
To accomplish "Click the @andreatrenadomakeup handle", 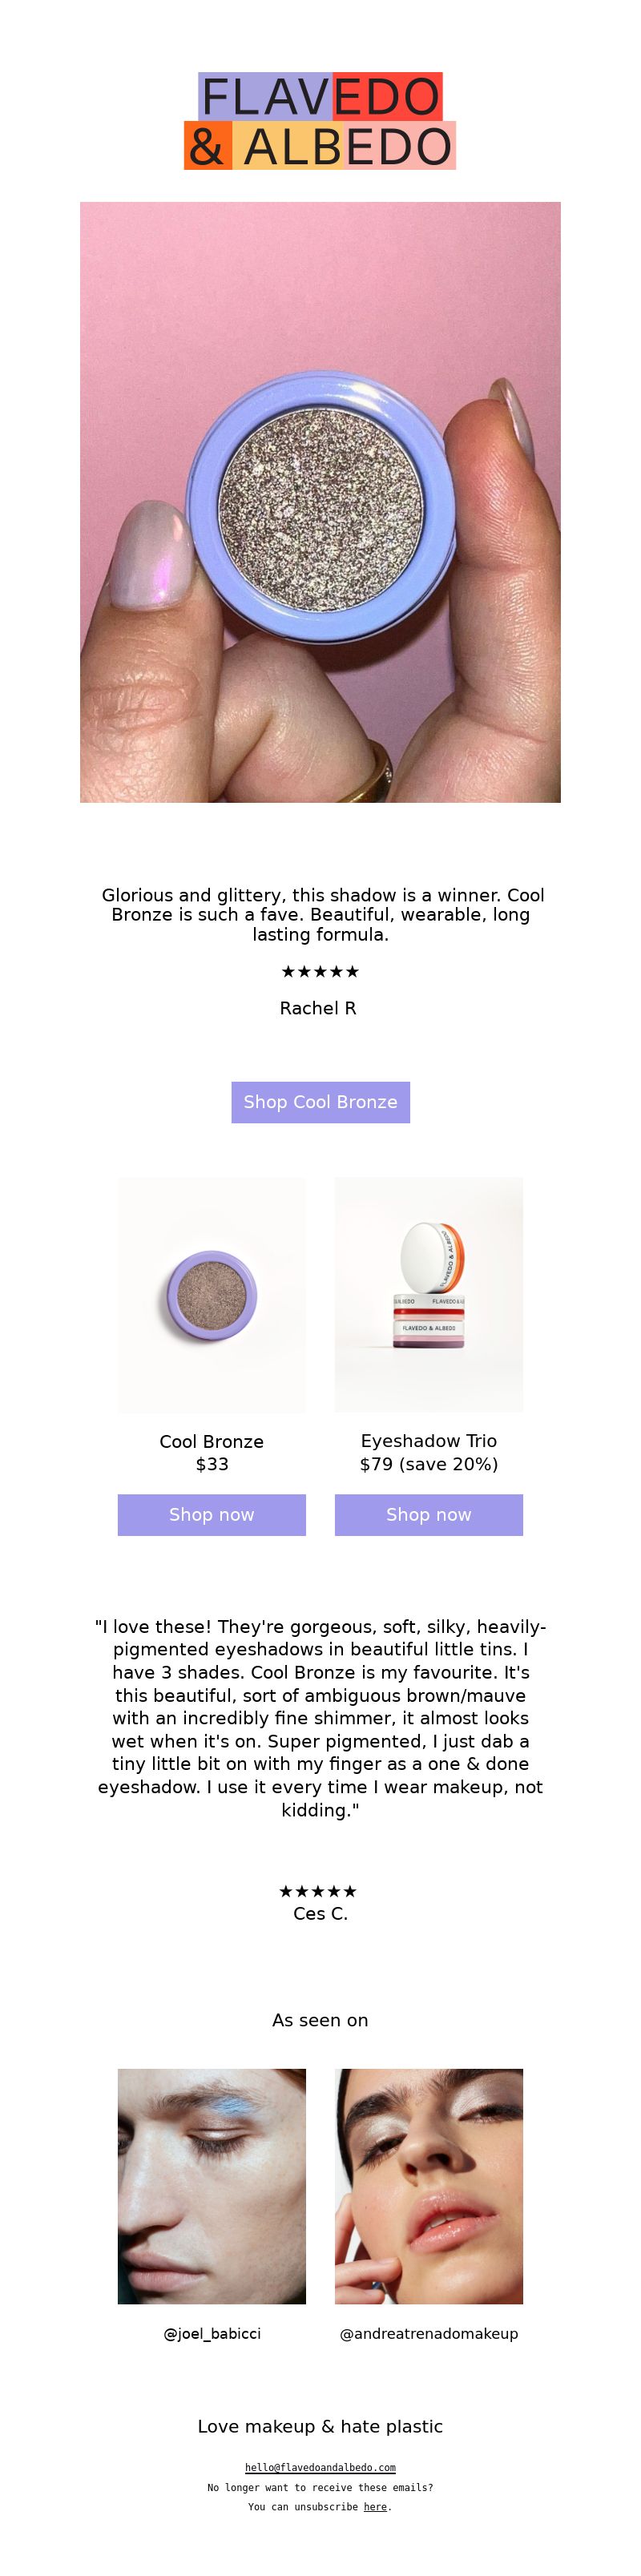I will click(x=429, y=2334).
